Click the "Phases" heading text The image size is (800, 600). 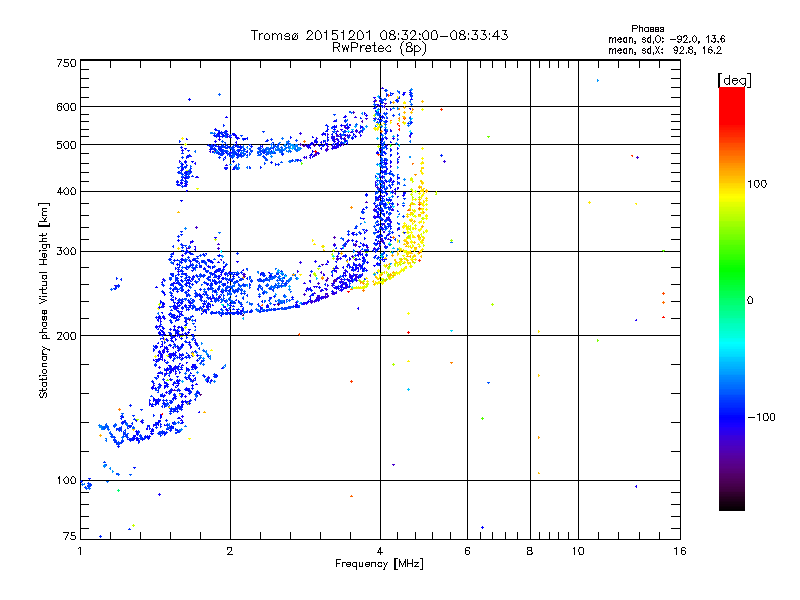(x=647, y=29)
